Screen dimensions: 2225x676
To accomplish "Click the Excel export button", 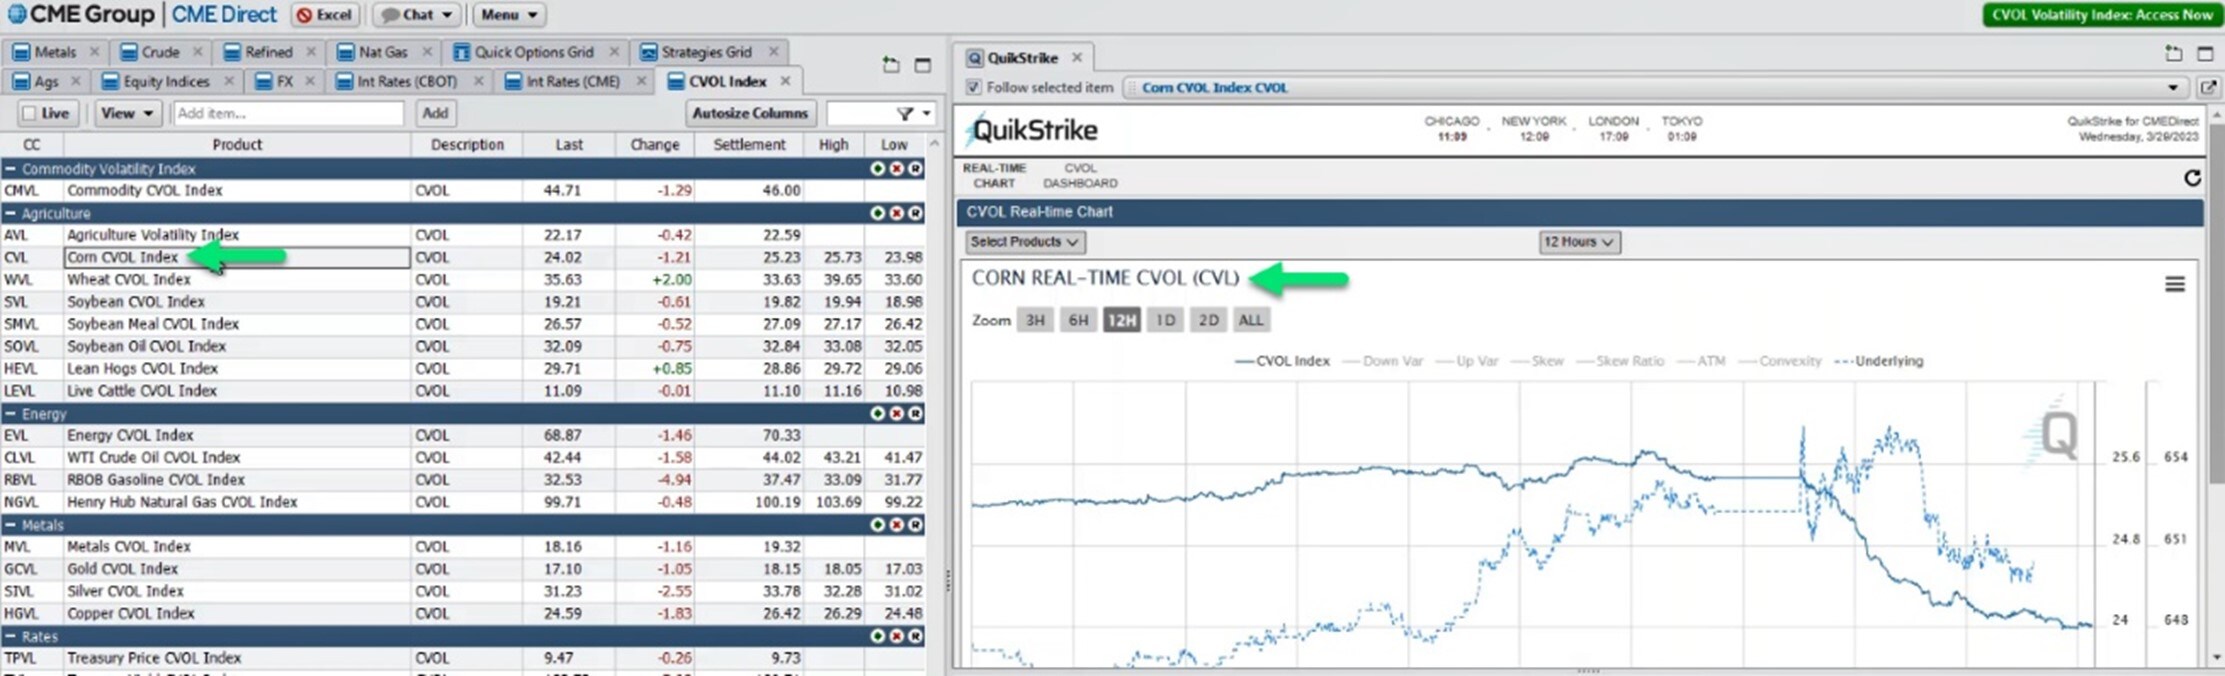I will [x=325, y=15].
